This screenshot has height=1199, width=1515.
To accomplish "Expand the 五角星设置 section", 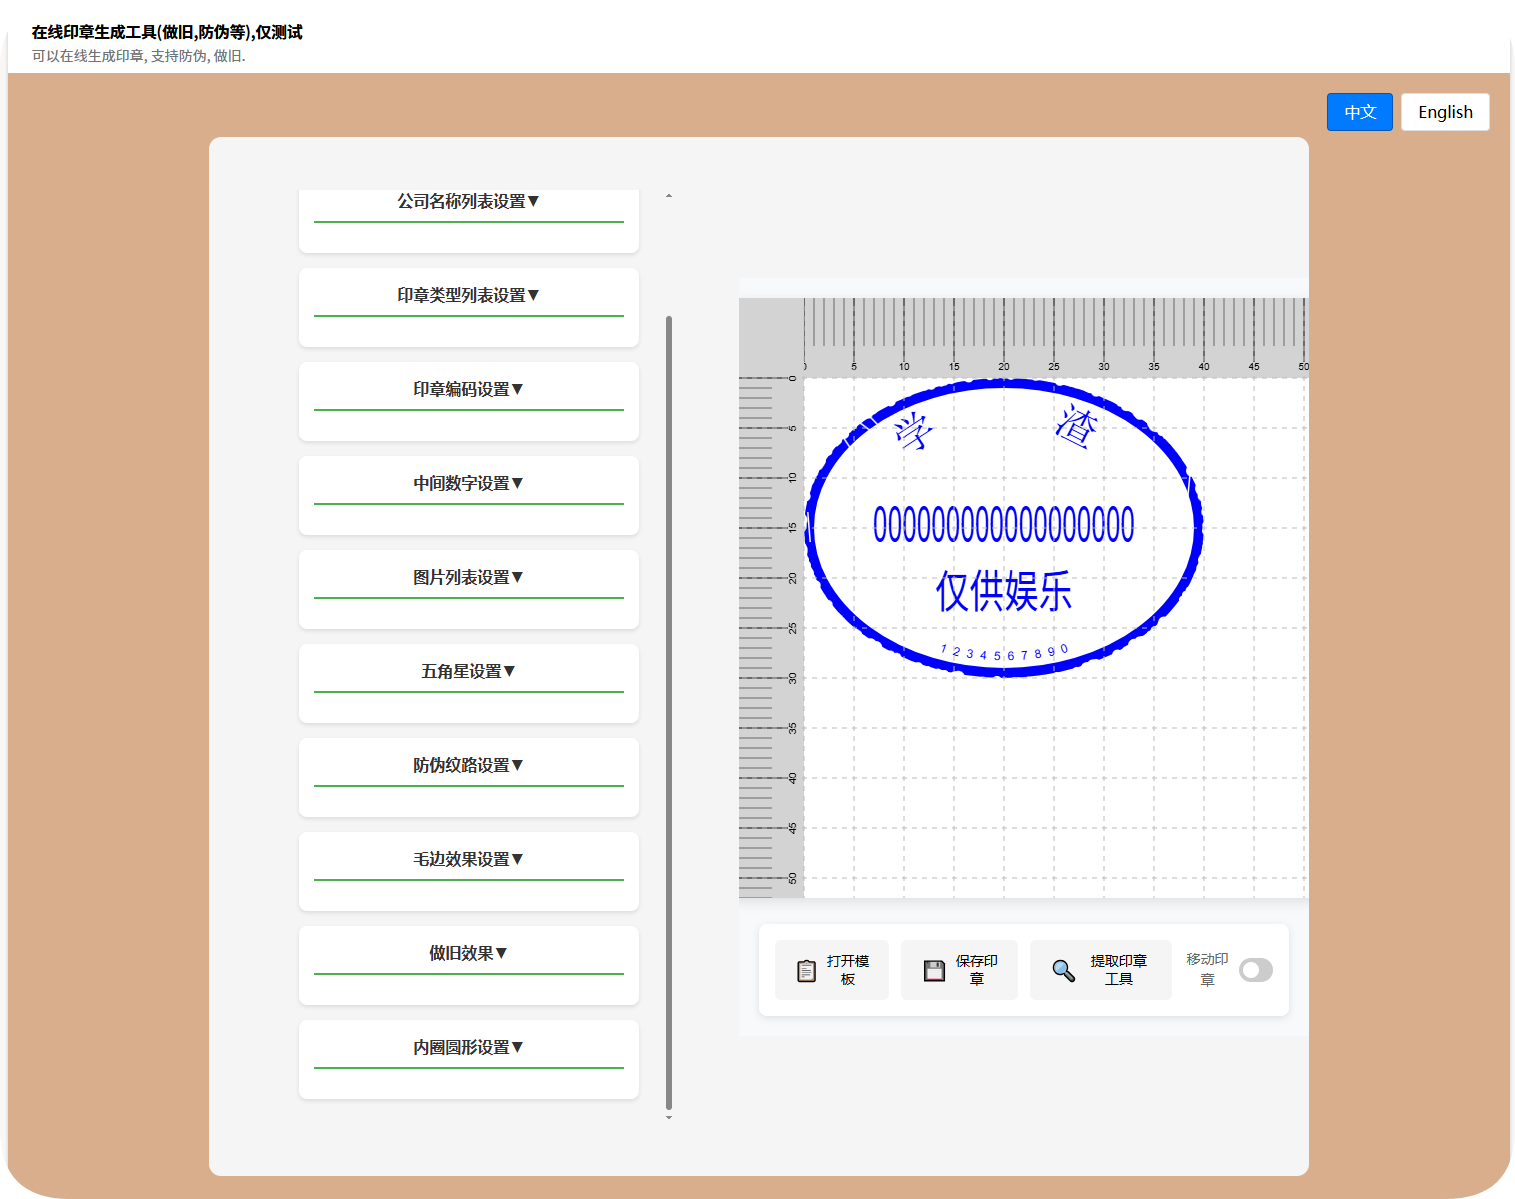I will [467, 670].
